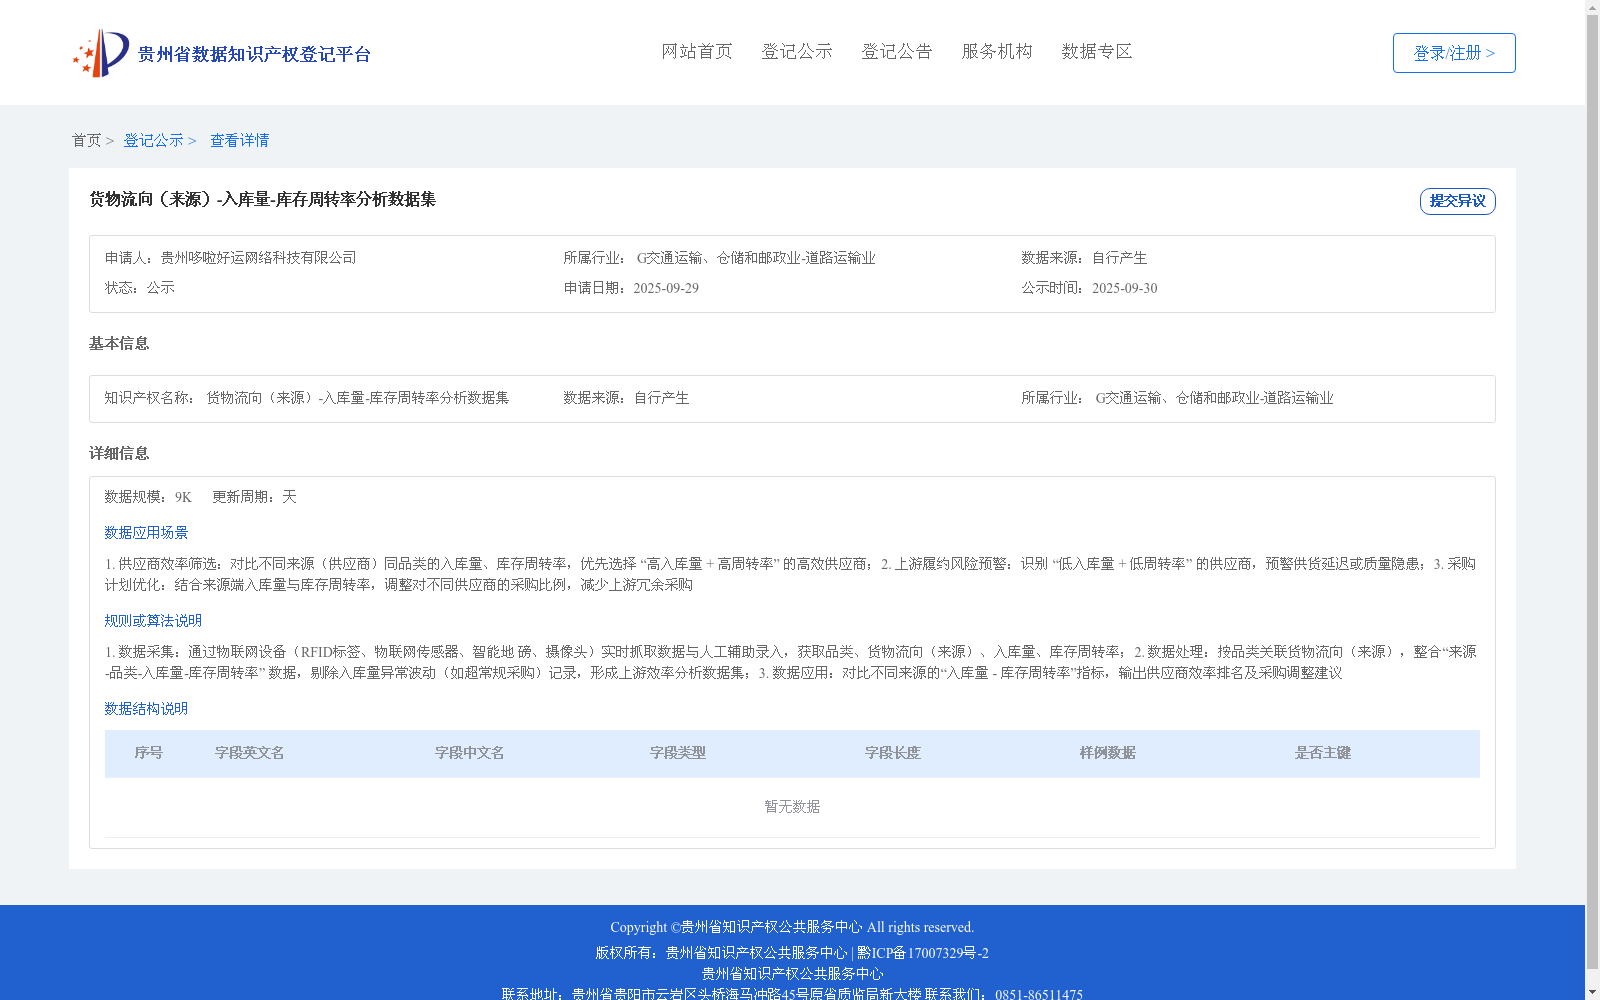Click 规则或算法说明 heading
Screen dimensions: 1600x1000
[x=153, y=621]
